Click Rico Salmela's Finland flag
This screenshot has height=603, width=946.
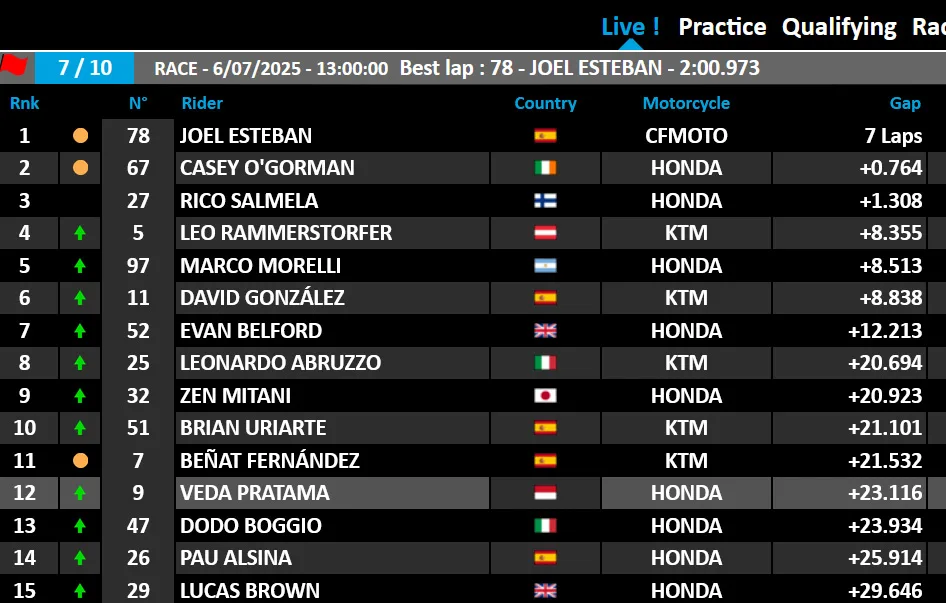click(545, 201)
